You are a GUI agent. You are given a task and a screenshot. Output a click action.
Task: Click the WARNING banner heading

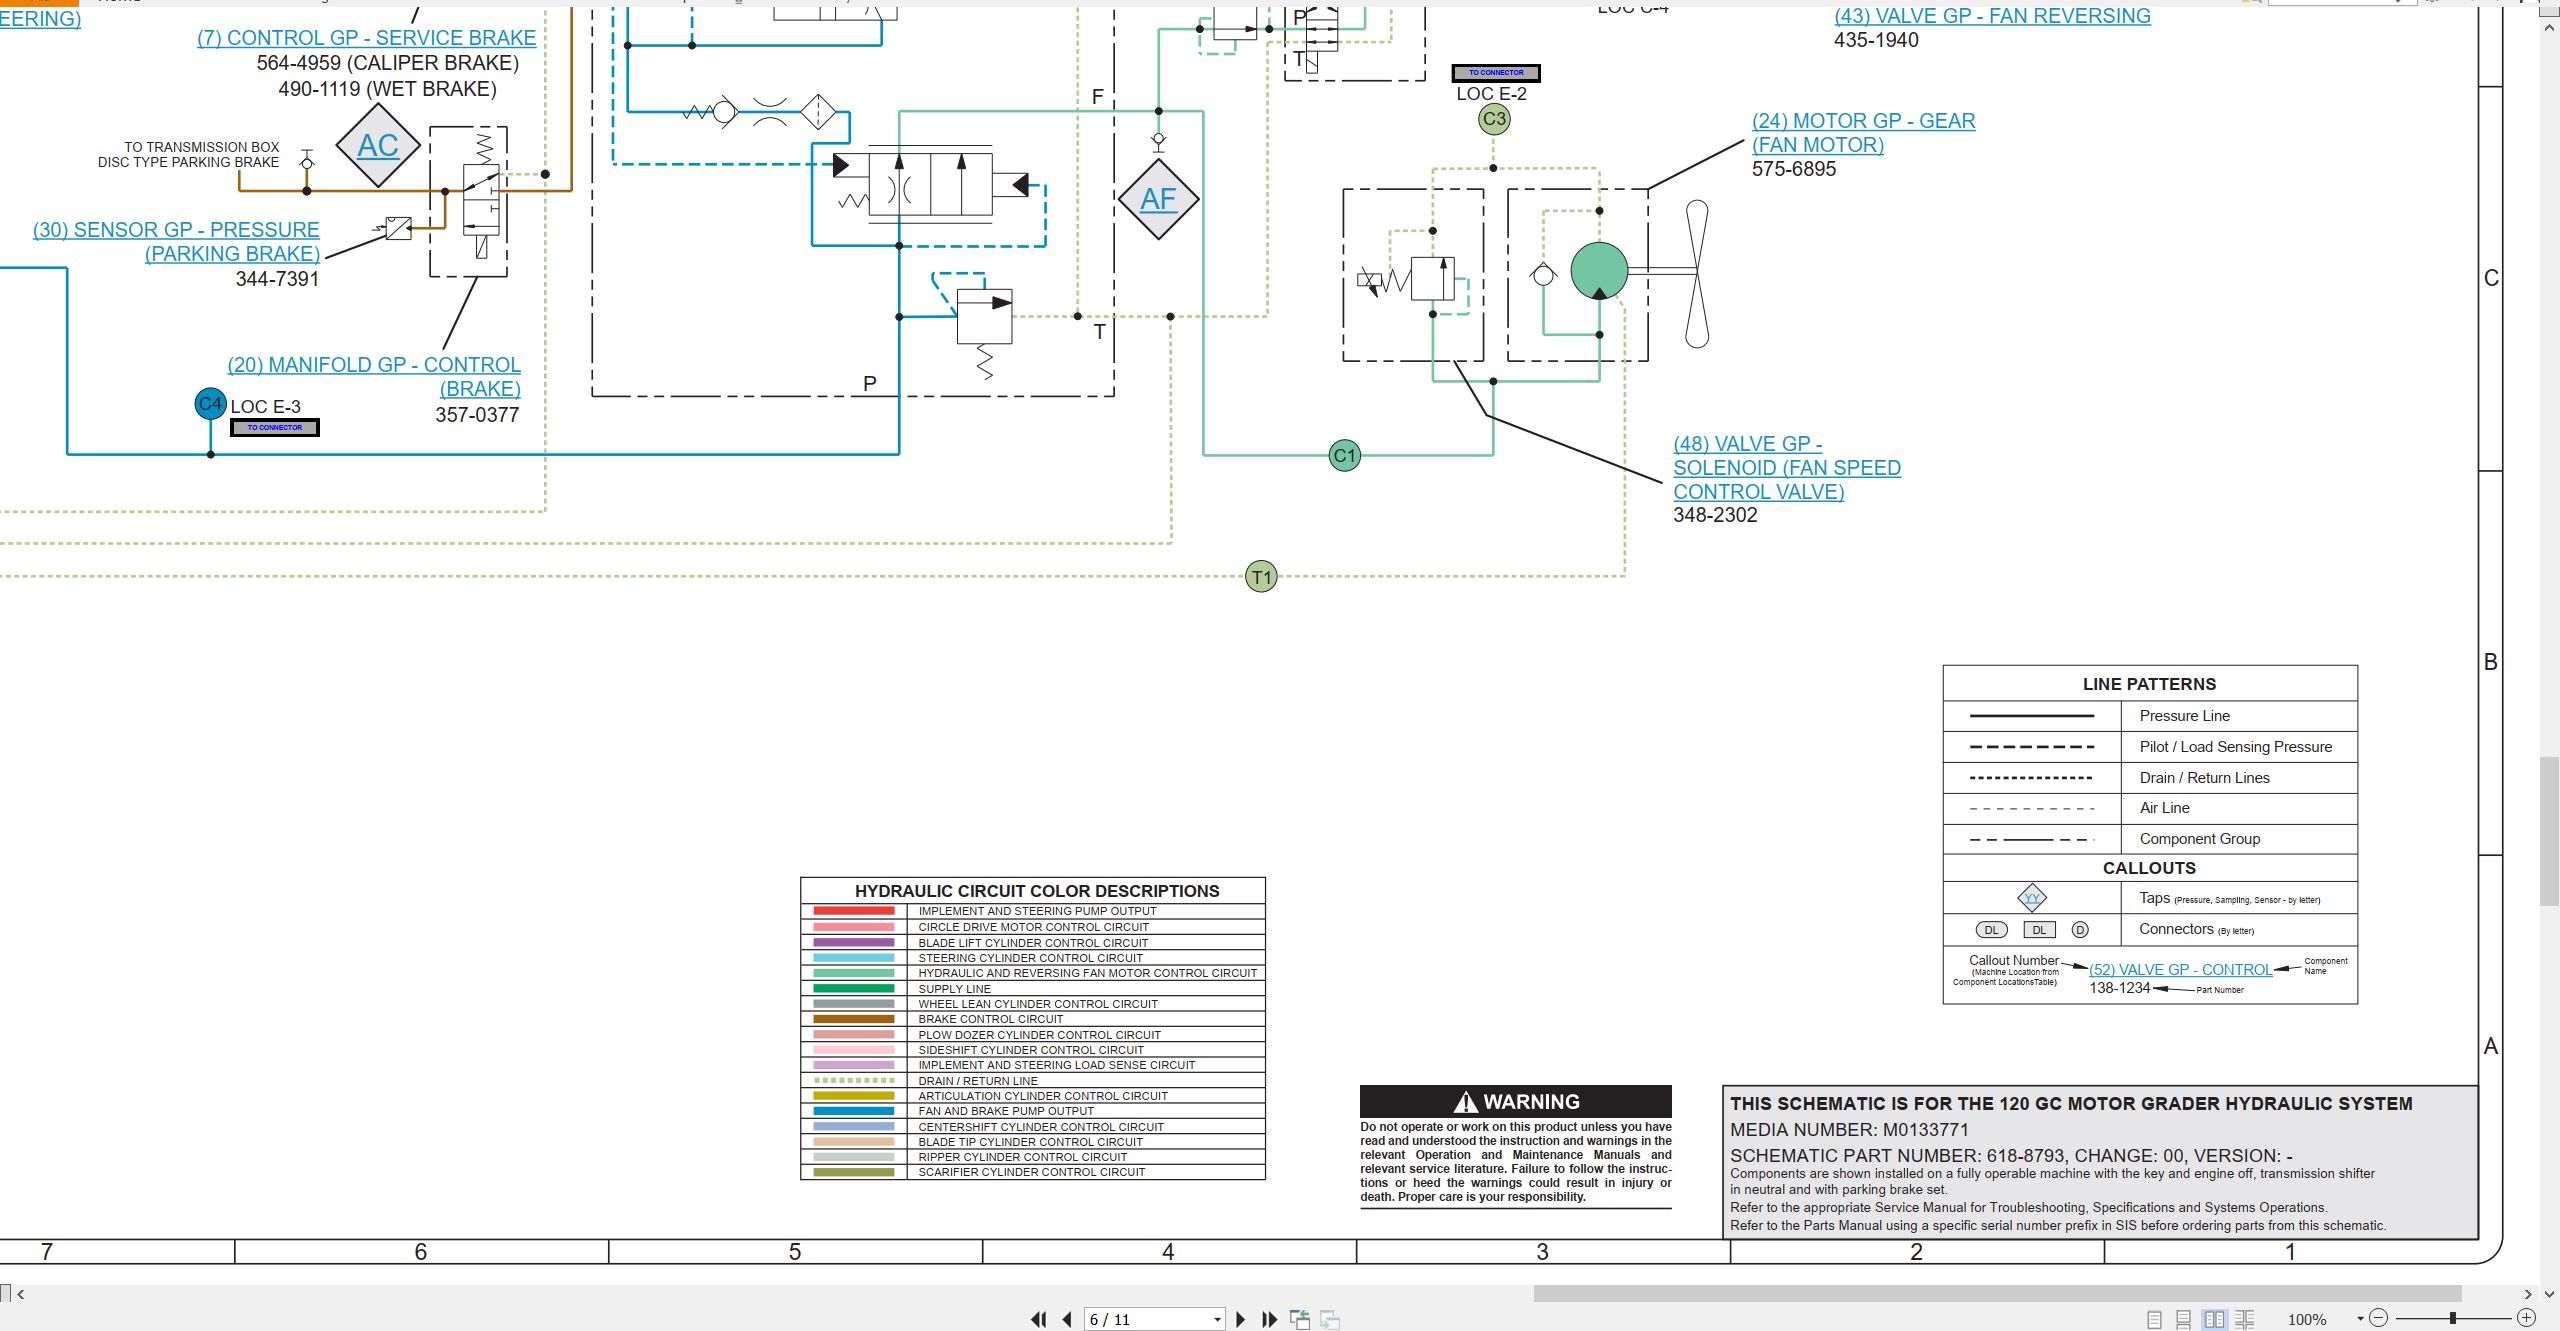pos(1516,1102)
